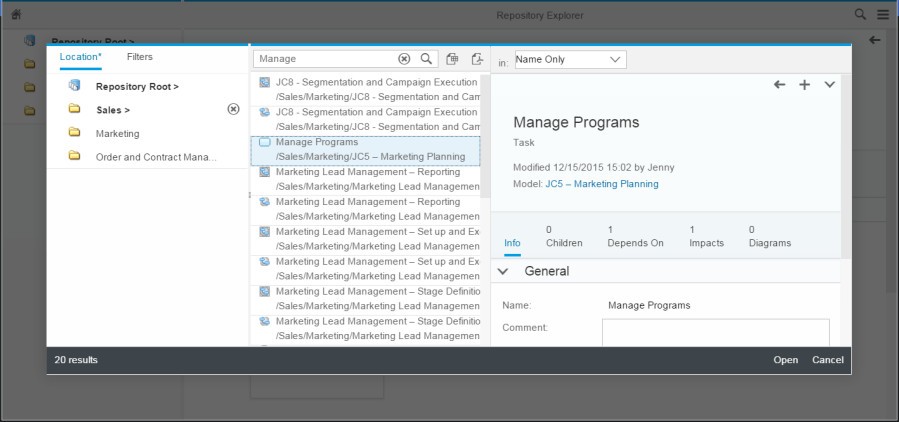Follow the JC5 – Marketing Planning model link
The image size is (899, 422).
click(601, 184)
